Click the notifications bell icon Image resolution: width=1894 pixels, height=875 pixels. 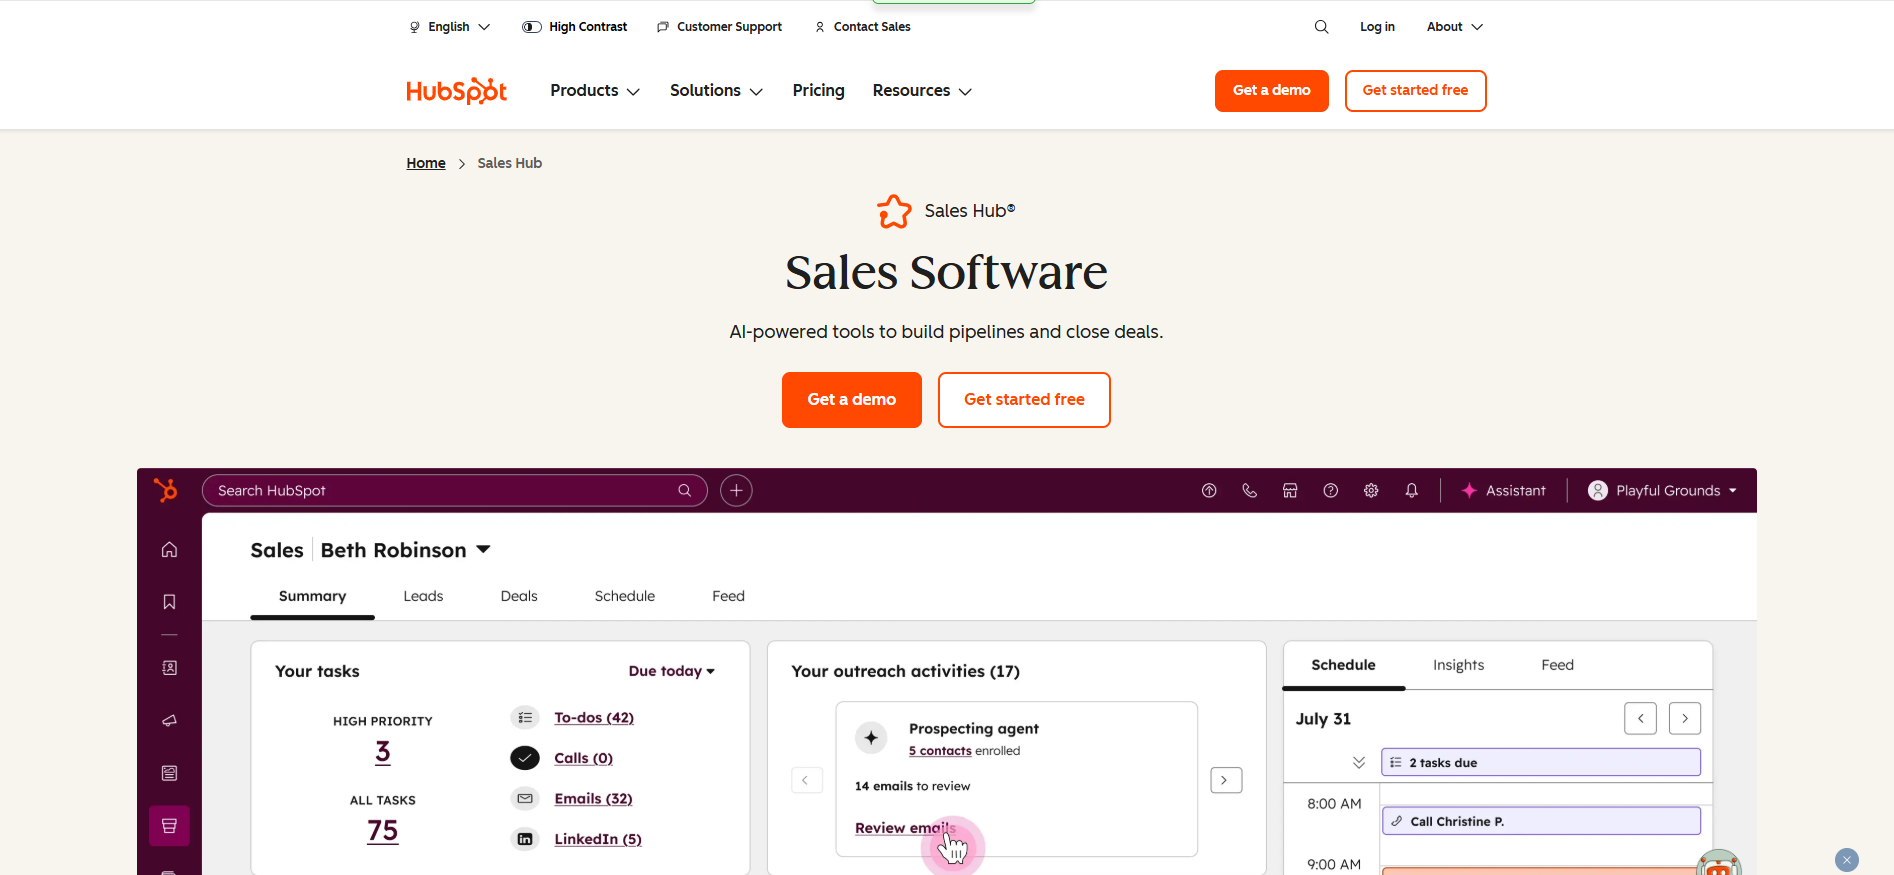[x=1411, y=490]
